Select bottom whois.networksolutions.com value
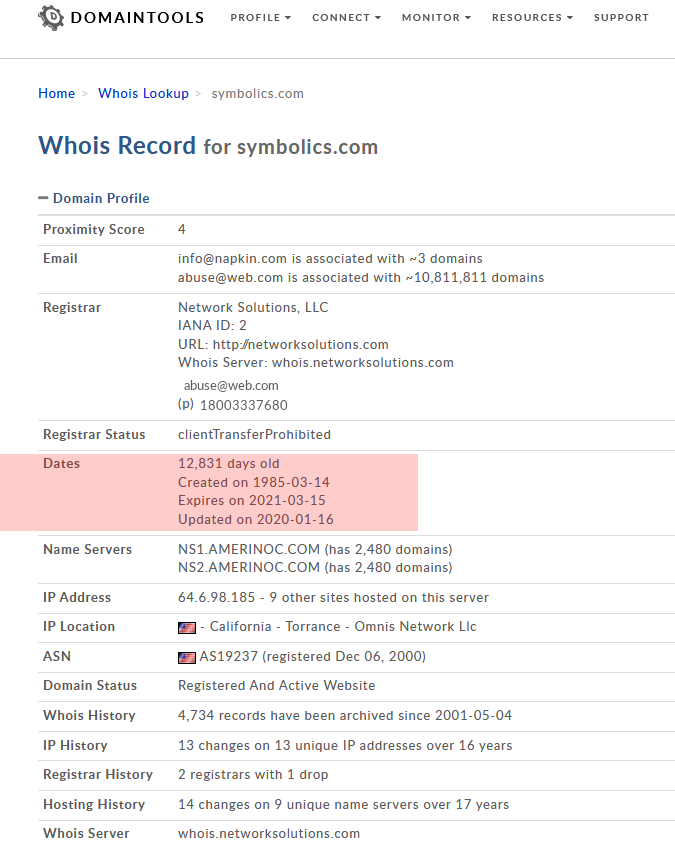This screenshot has height=845, width=675. tap(269, 834)
